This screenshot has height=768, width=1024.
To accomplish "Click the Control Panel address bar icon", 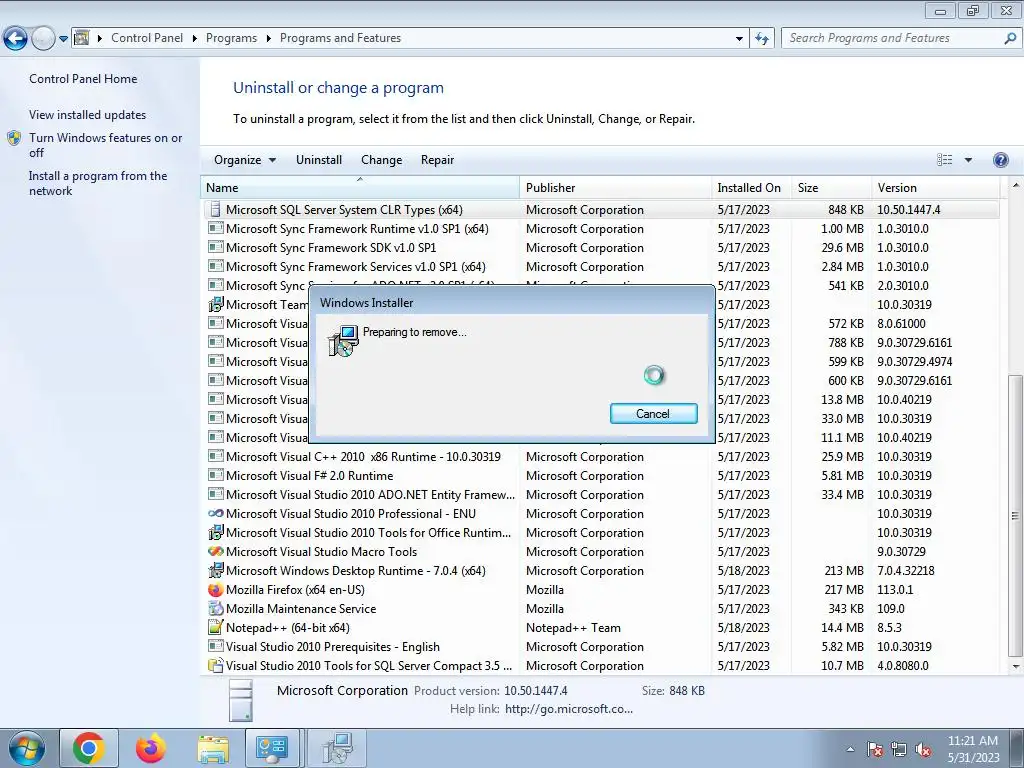I will point(82,38).
